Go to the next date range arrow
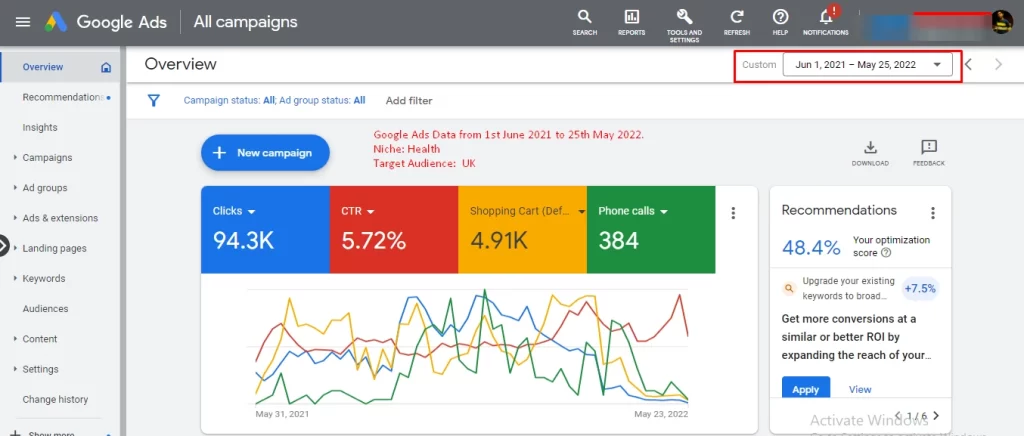 click(998, 65)
